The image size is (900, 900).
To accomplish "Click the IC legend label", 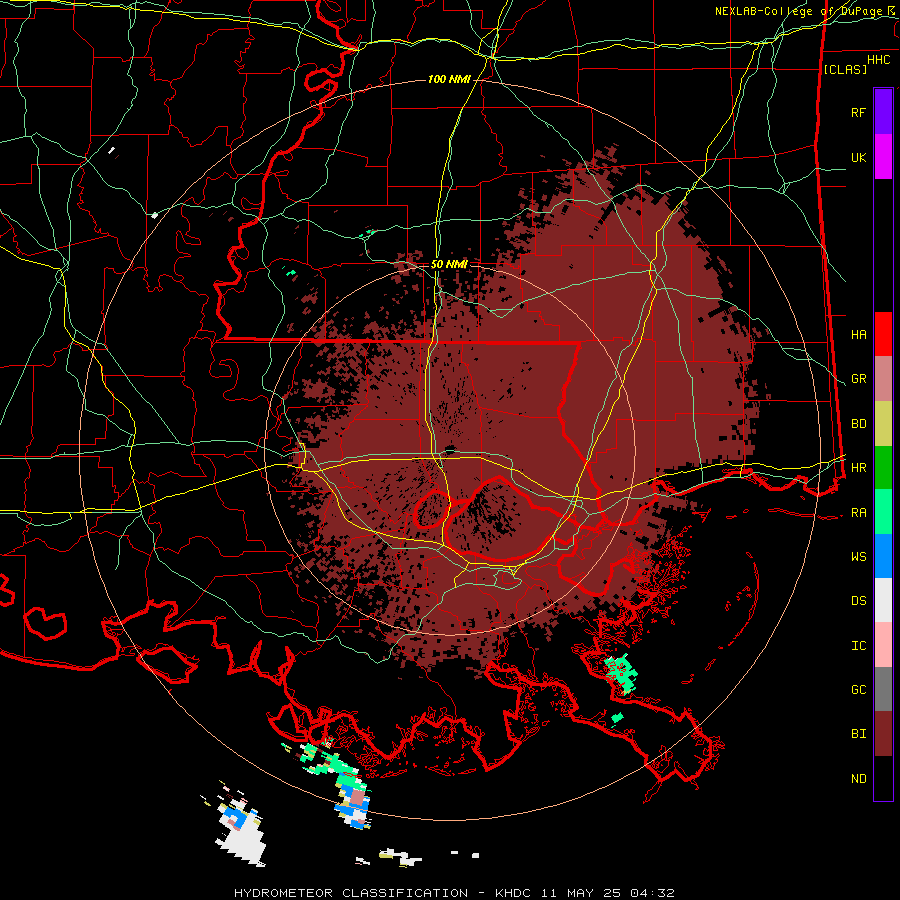I will click(x=858, y=645).
